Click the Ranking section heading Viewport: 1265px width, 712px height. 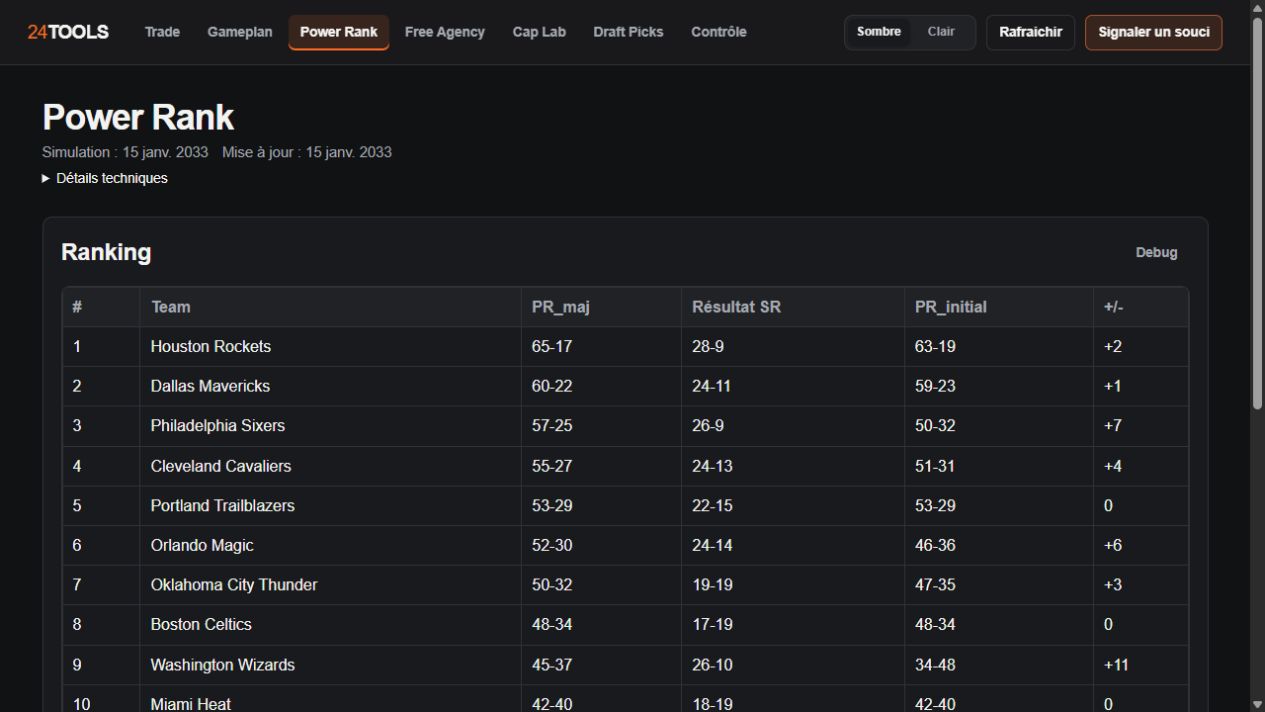pos(106,253)
